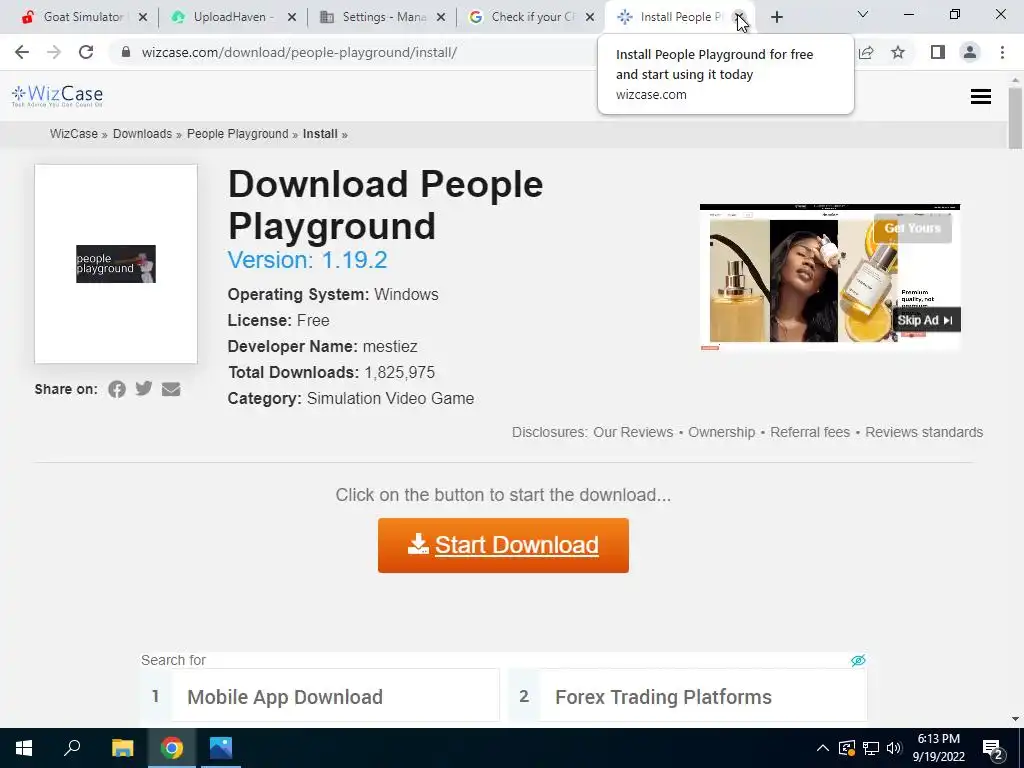1024x768 pixels.
Task: Click the Start Download button
Action: (503, 545)
